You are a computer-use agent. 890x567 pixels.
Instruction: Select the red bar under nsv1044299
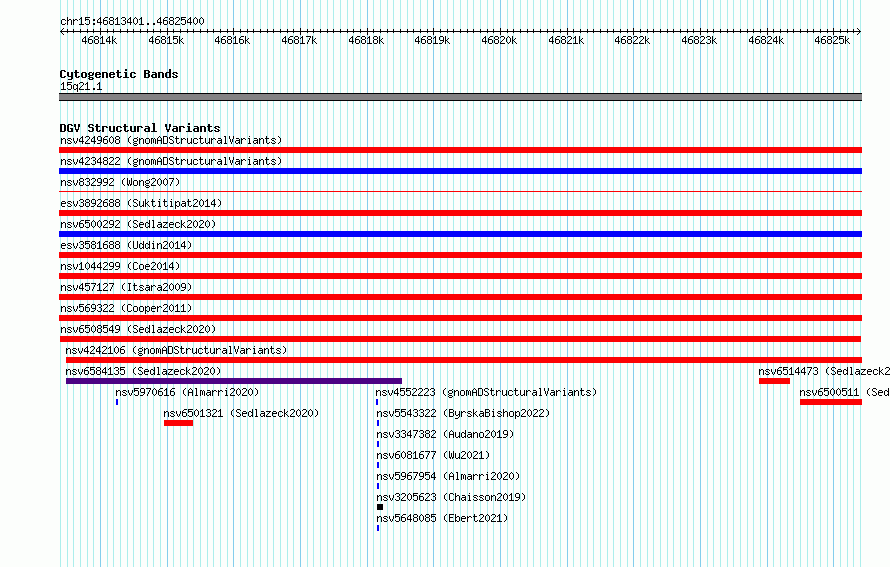pyautogui.click(x=460, y=276)
